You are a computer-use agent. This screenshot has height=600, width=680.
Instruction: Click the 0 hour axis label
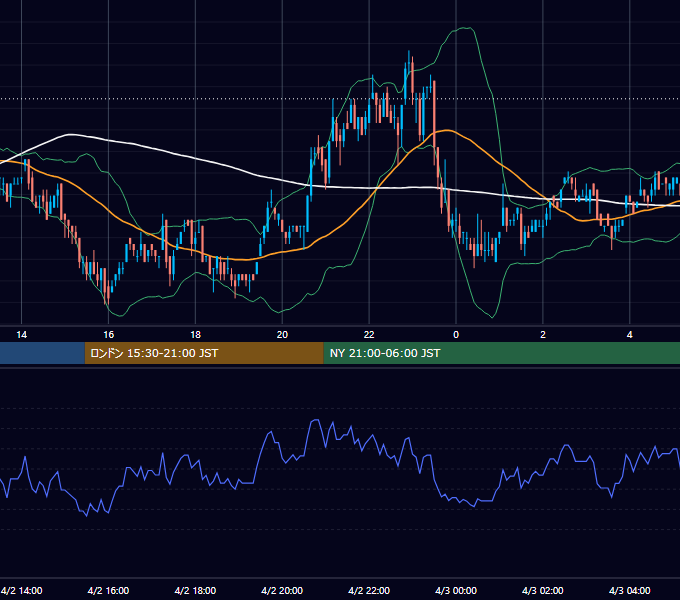[x=456, y=335]
